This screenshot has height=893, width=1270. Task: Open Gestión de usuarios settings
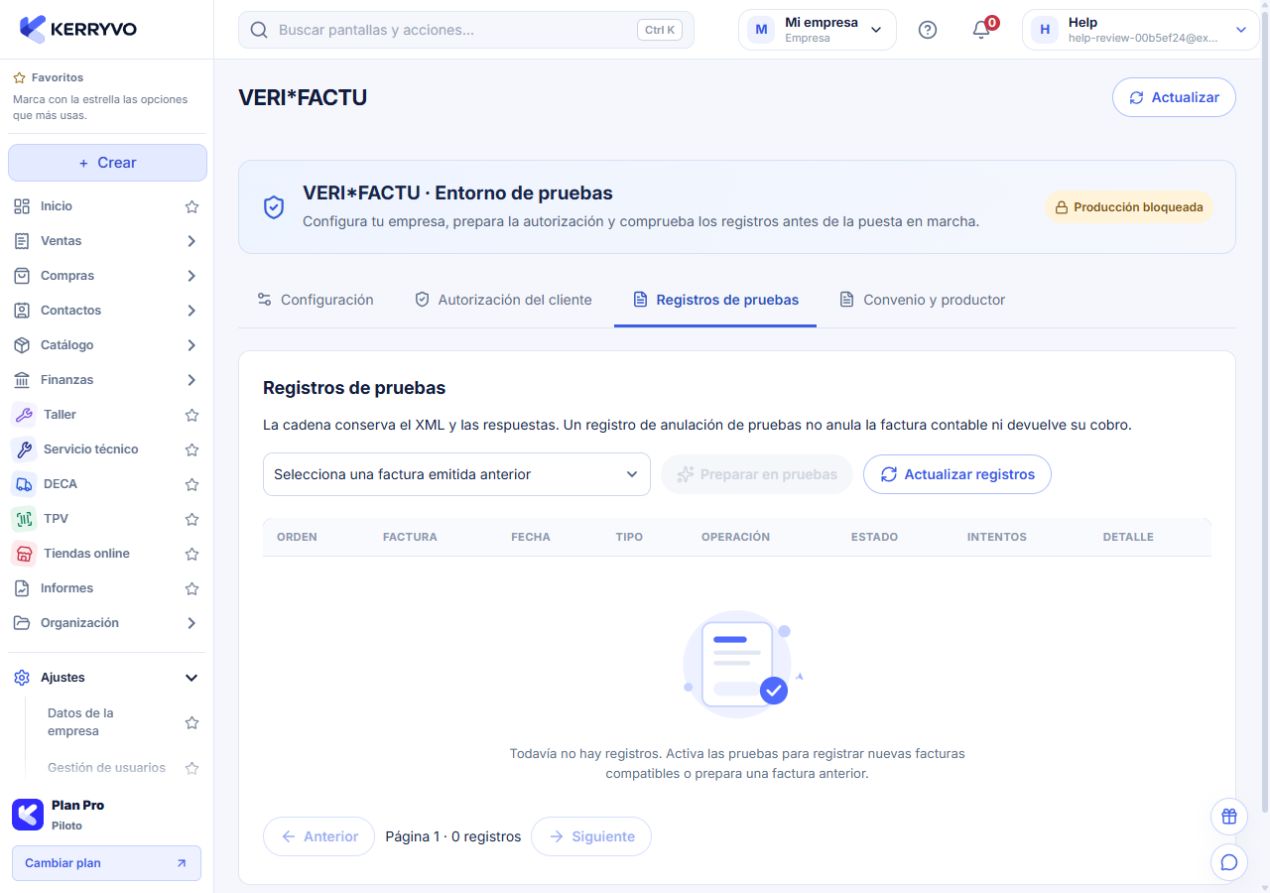(x=107, y=768)
